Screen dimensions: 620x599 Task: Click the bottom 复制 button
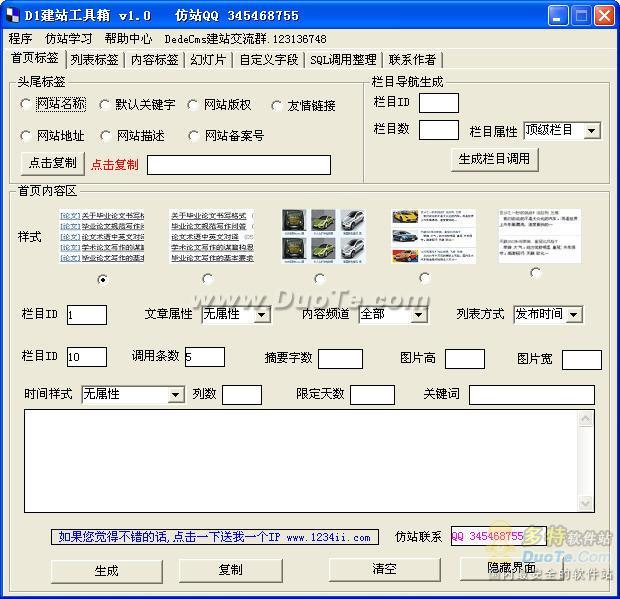pyautogui.click(x=231, y=570)
